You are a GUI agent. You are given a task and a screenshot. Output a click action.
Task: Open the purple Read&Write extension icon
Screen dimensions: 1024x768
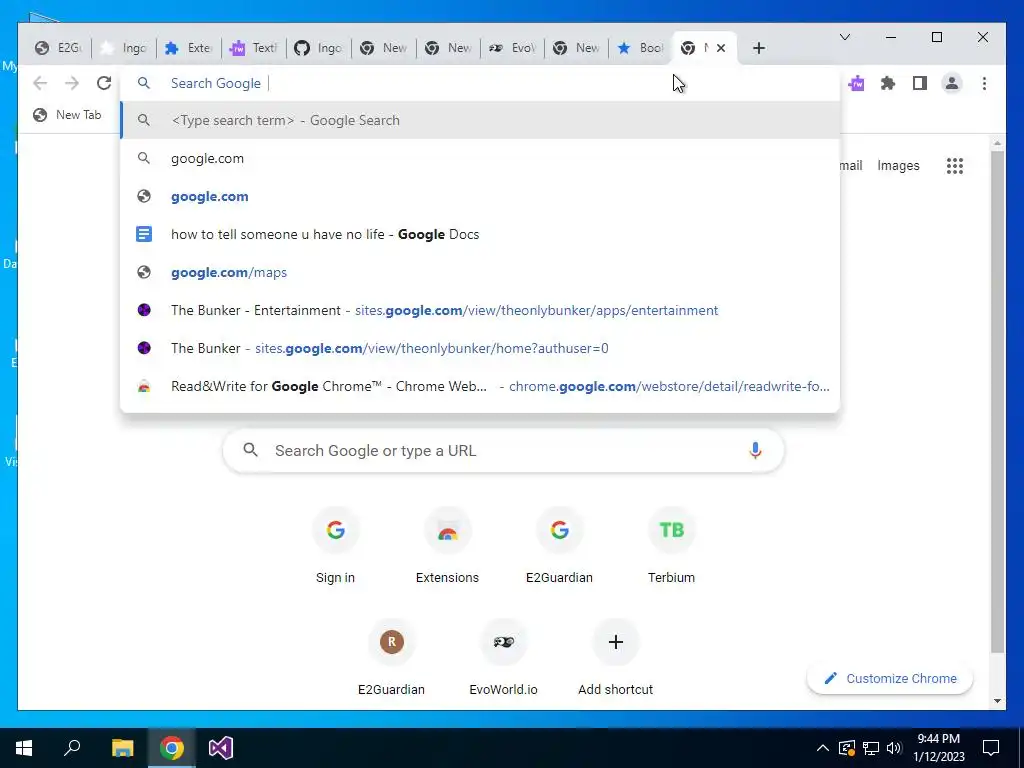[856, 83]
